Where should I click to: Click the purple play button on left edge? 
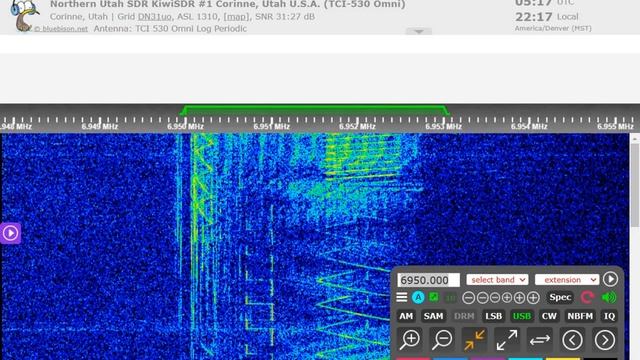tap(10, 233)
